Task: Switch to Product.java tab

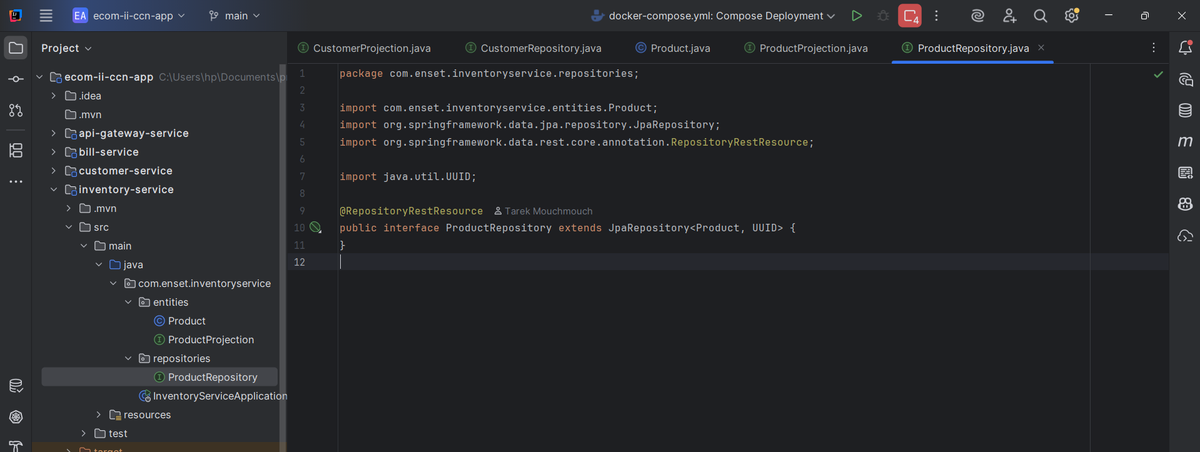Action: (x=672, y=48)
